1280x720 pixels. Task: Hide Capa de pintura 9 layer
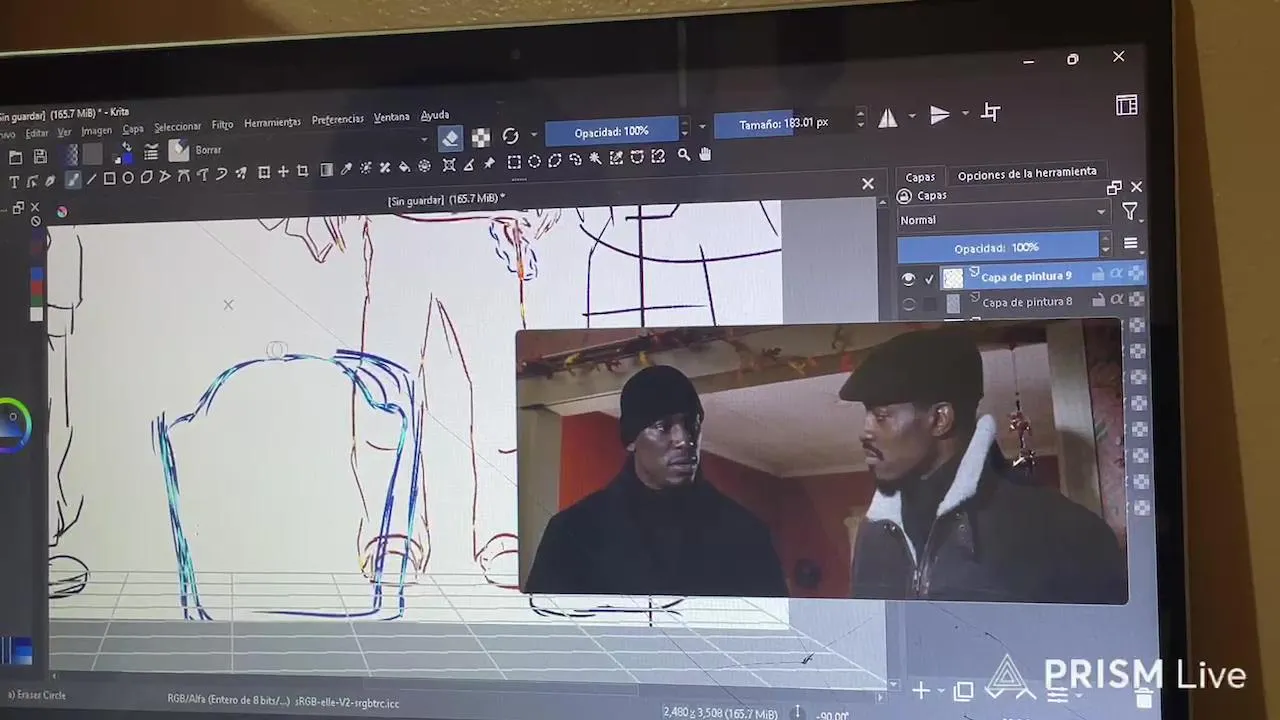click(x=908, y=279)
